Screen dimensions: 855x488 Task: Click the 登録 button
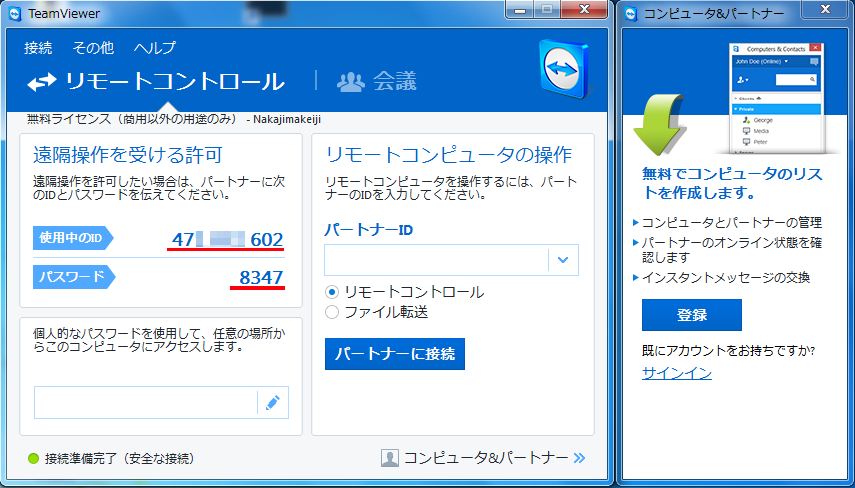(691, 315)
